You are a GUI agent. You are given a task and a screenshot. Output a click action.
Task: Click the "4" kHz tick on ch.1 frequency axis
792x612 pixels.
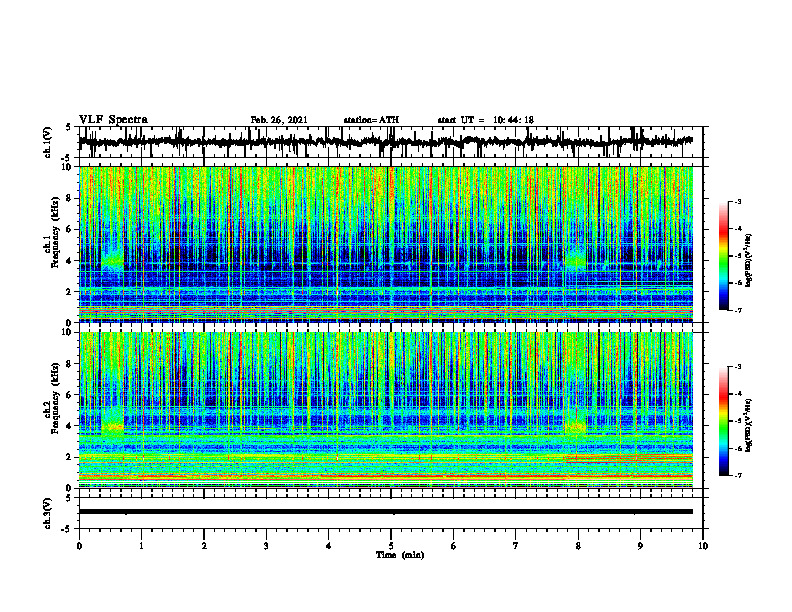(x=69, y=261)
